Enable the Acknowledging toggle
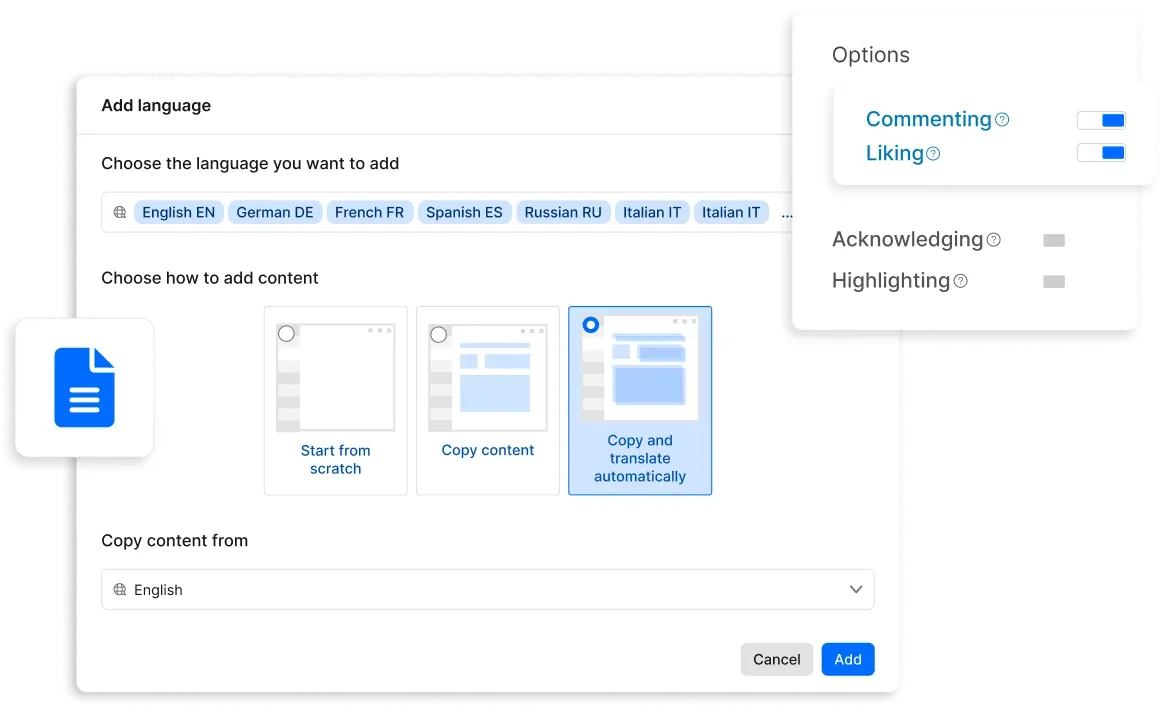Image resolution: width=1170 pixels, height=714 pixels. tap(1054, 240)
